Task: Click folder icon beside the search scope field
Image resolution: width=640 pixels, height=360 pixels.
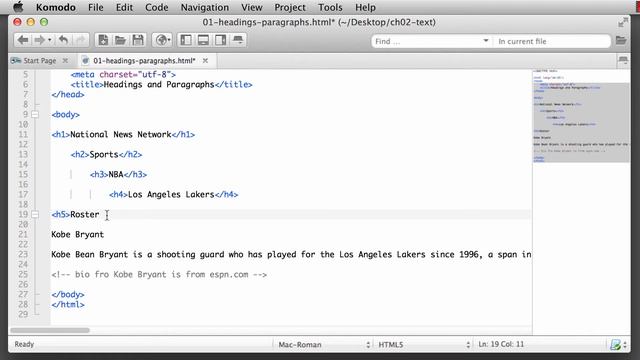Action: click(621, 40)
